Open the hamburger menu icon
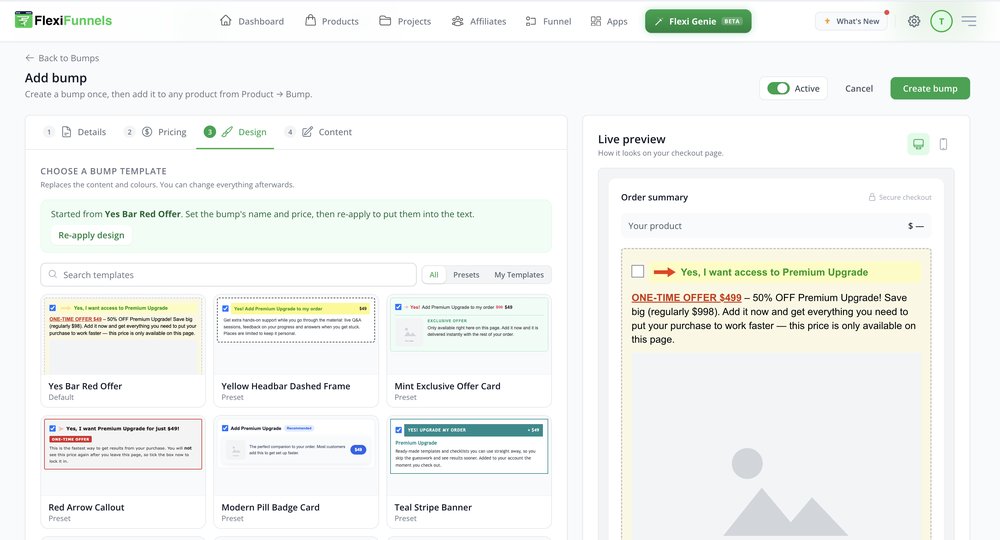Viewport: 1000px width, 540px height. click(969, 21)
